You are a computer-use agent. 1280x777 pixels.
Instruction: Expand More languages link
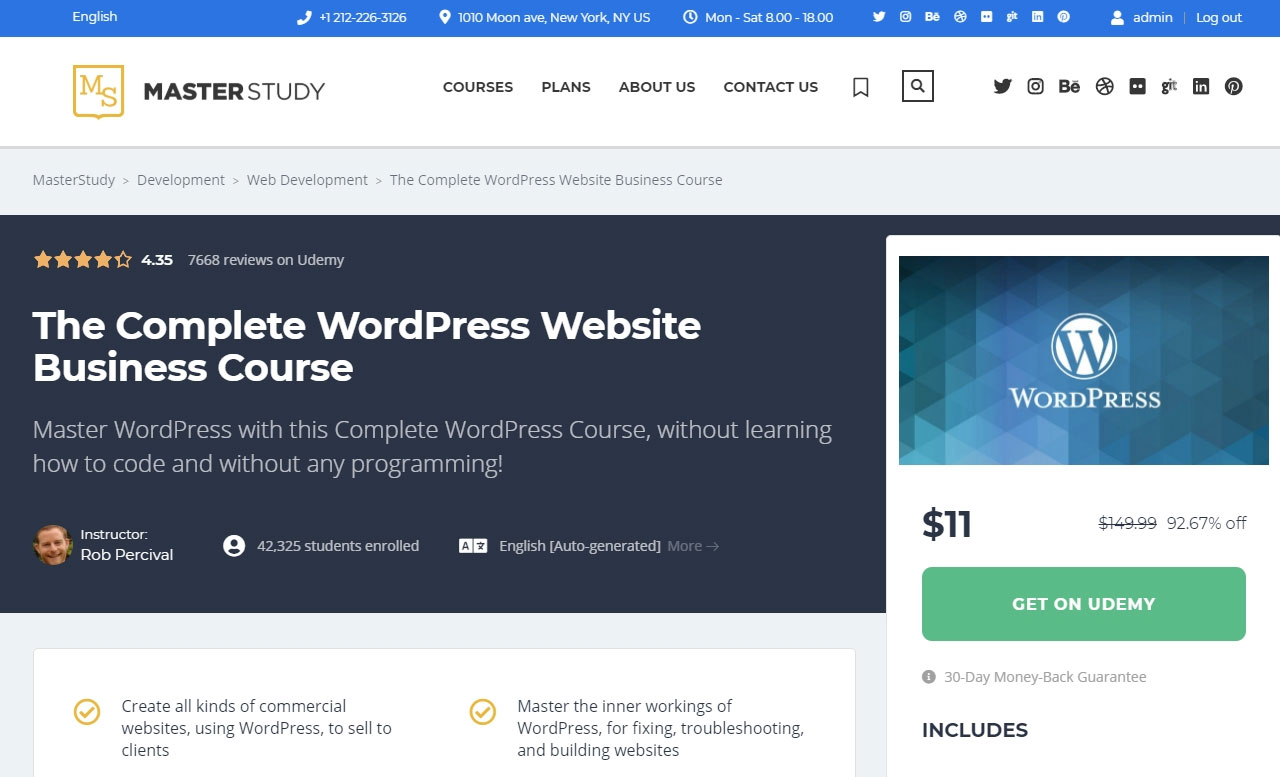tap(693, 546)
